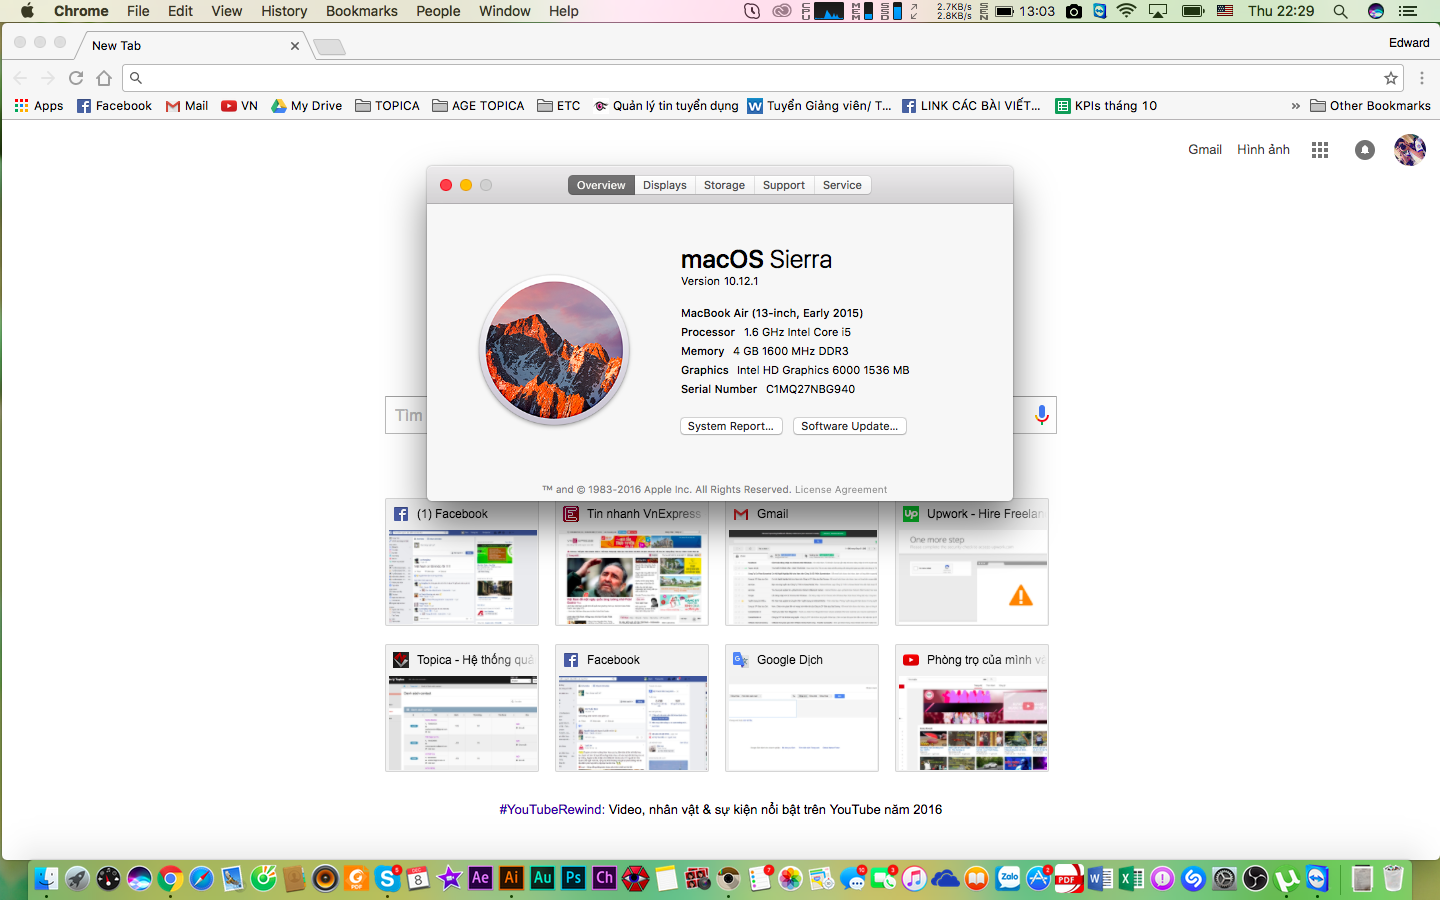Open AGE TOPICA bookmarks folder
This screenshot has height=900, width=1440.
click(x=478, y=106)
